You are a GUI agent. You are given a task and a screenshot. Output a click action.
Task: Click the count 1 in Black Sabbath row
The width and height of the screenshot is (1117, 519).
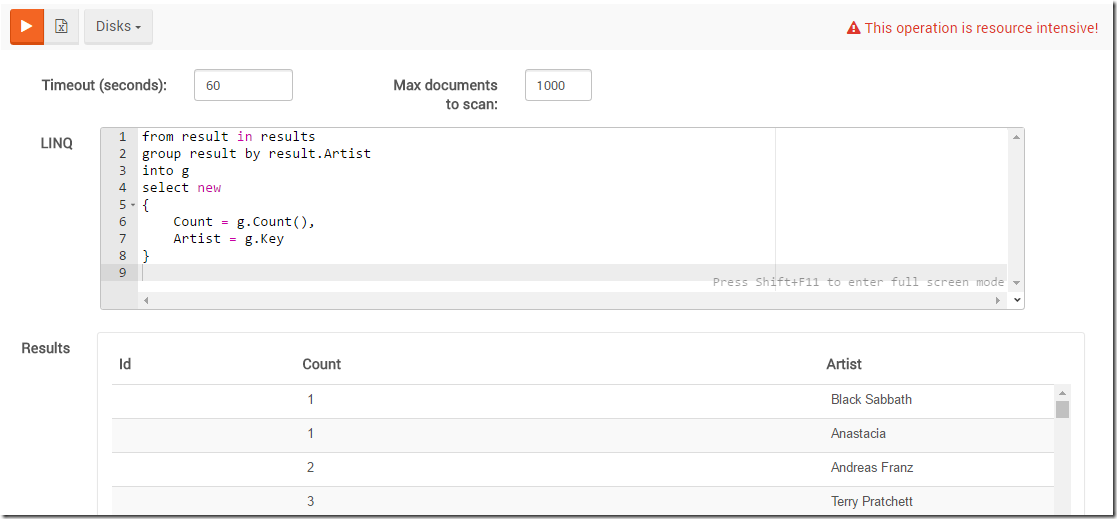click(x=311, y=399)
